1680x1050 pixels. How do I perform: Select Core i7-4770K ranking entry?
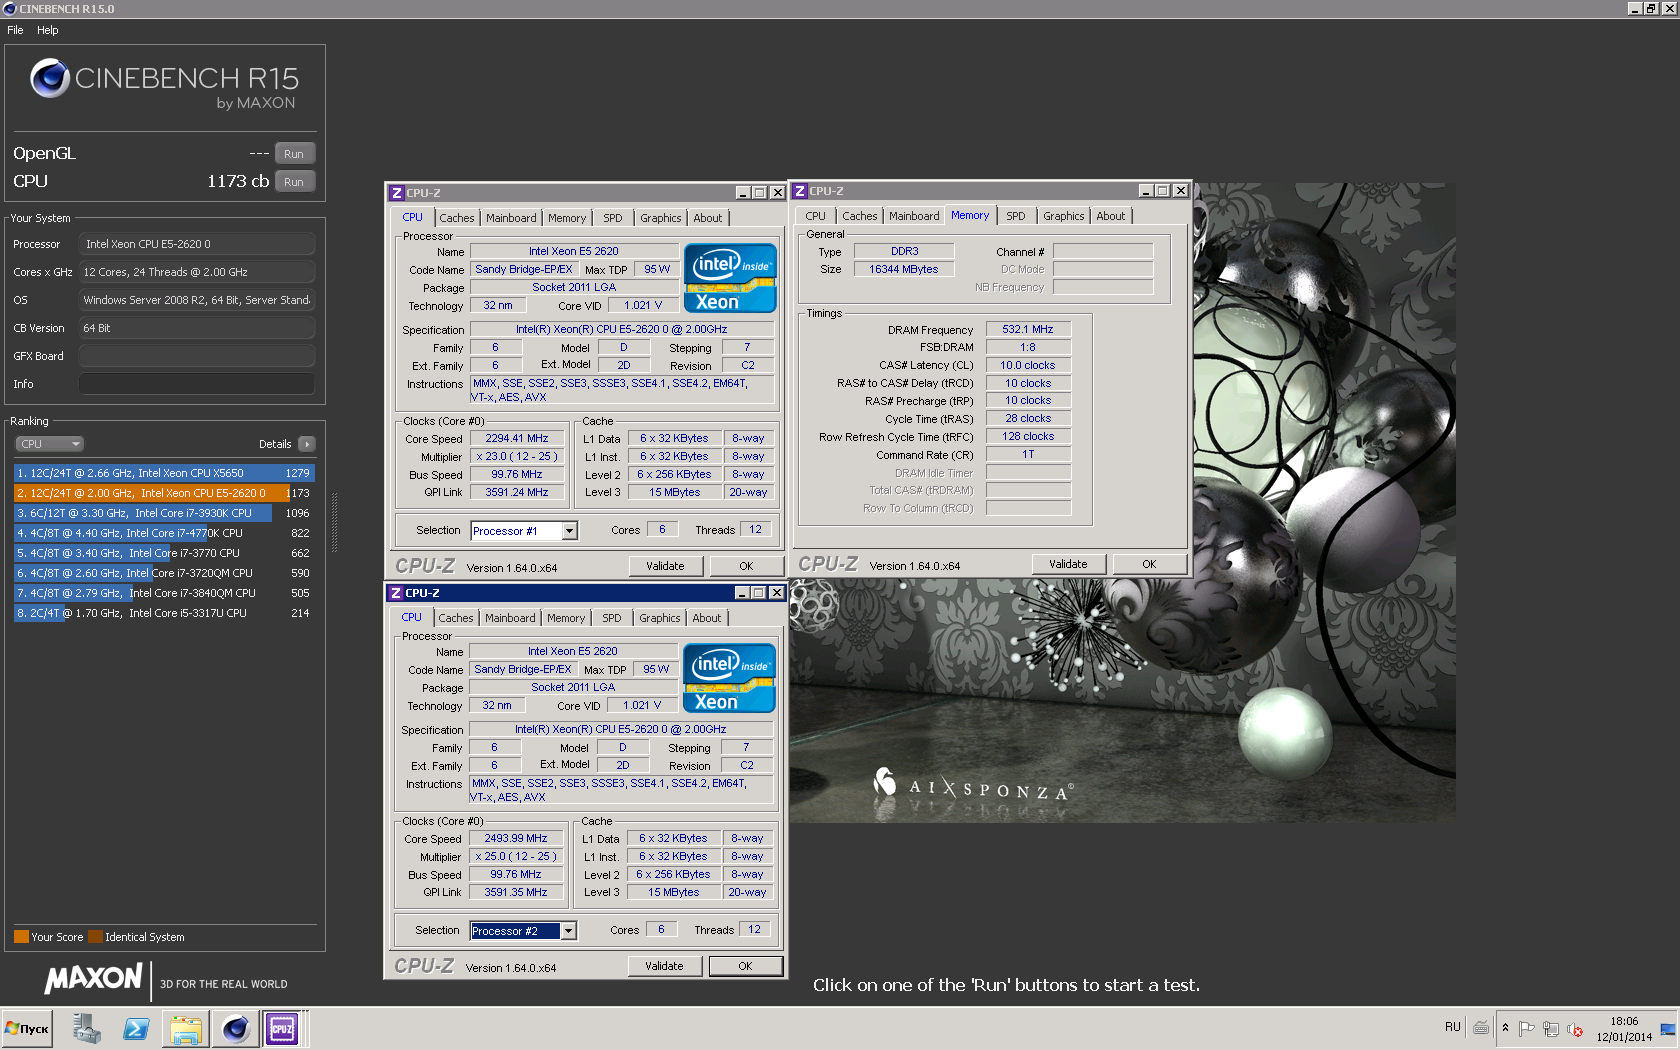(x=164, y=533)
